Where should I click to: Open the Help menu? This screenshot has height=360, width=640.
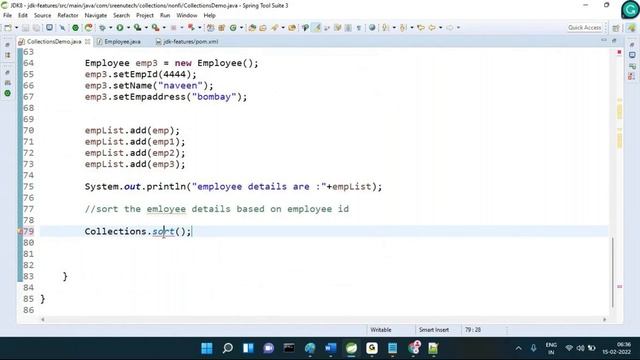tap(209, 15)
